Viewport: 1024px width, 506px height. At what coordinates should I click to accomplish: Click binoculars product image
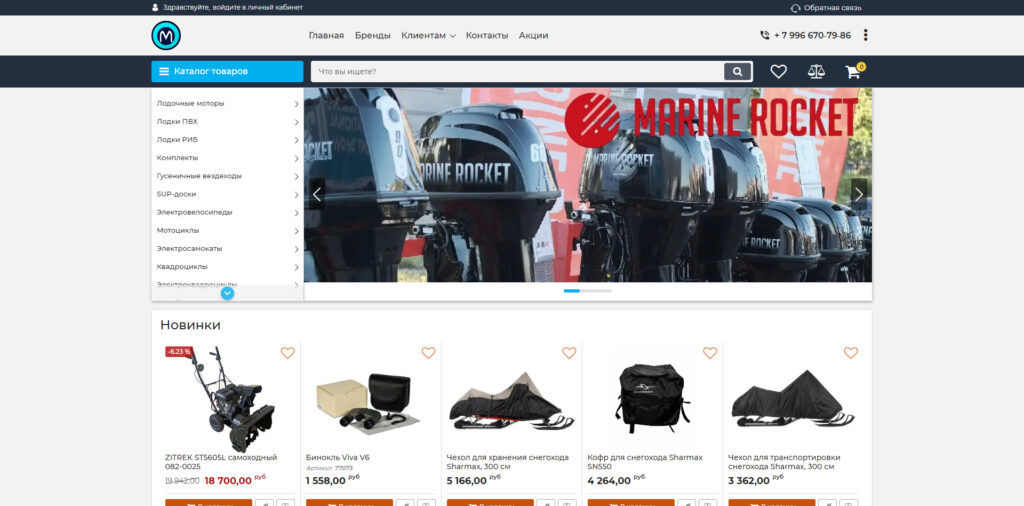370,402
